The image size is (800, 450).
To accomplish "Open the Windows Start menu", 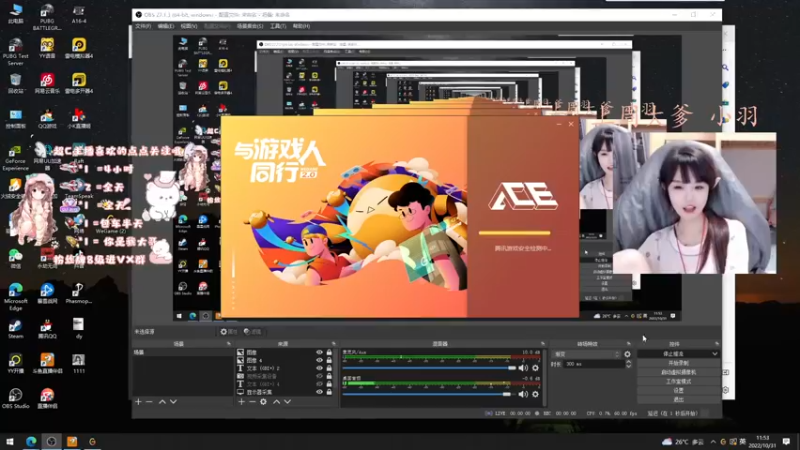I will [x=10, y=441].
